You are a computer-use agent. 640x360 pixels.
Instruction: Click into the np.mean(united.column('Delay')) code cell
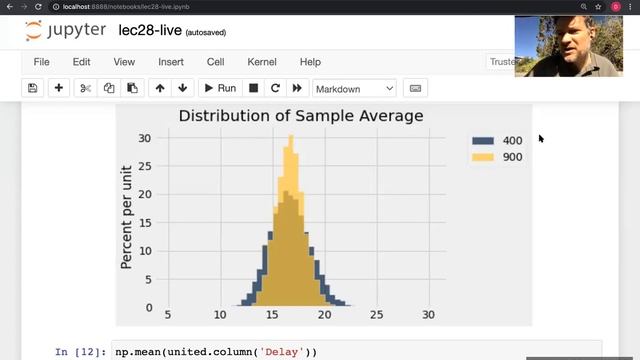click(x=356, y=351)
